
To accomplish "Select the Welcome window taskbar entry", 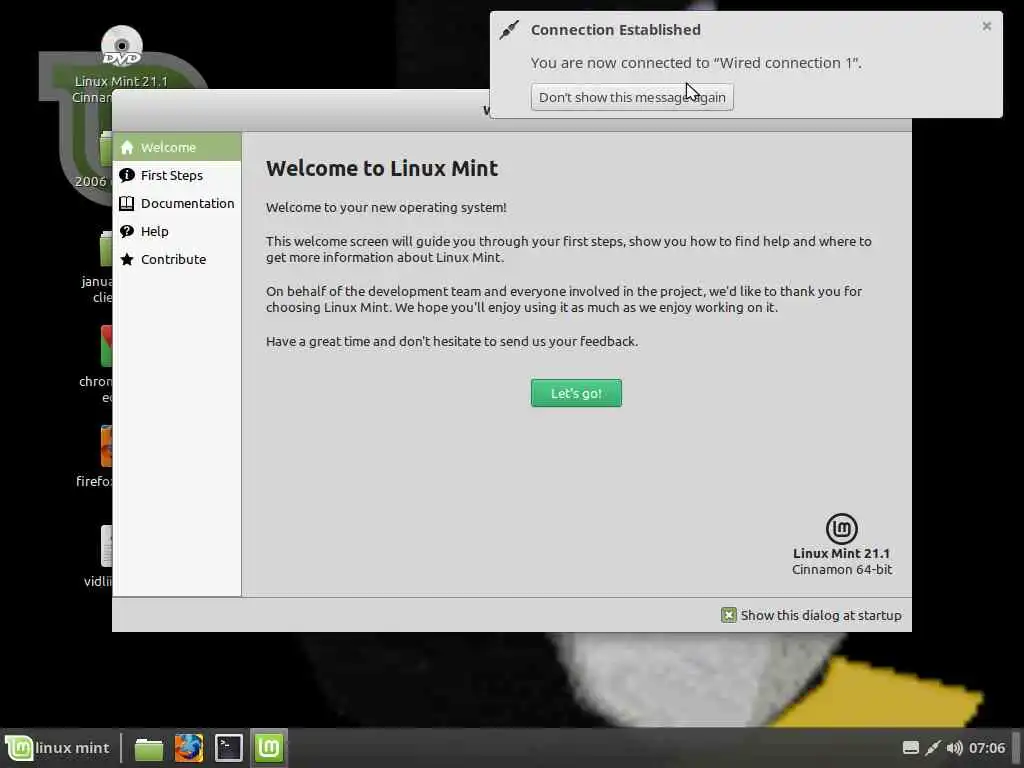I will coord(268,748).
